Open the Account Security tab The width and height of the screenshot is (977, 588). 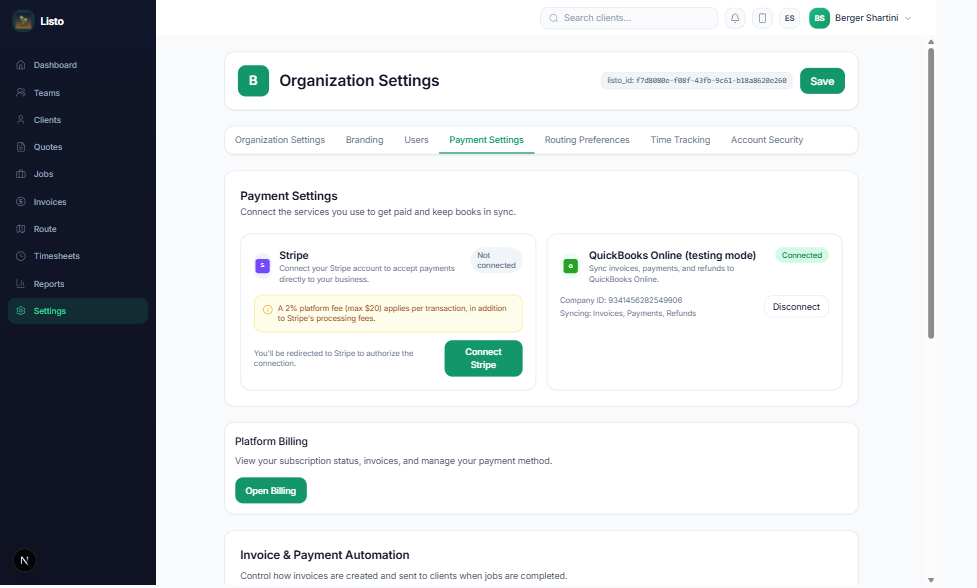click(767, 140)
